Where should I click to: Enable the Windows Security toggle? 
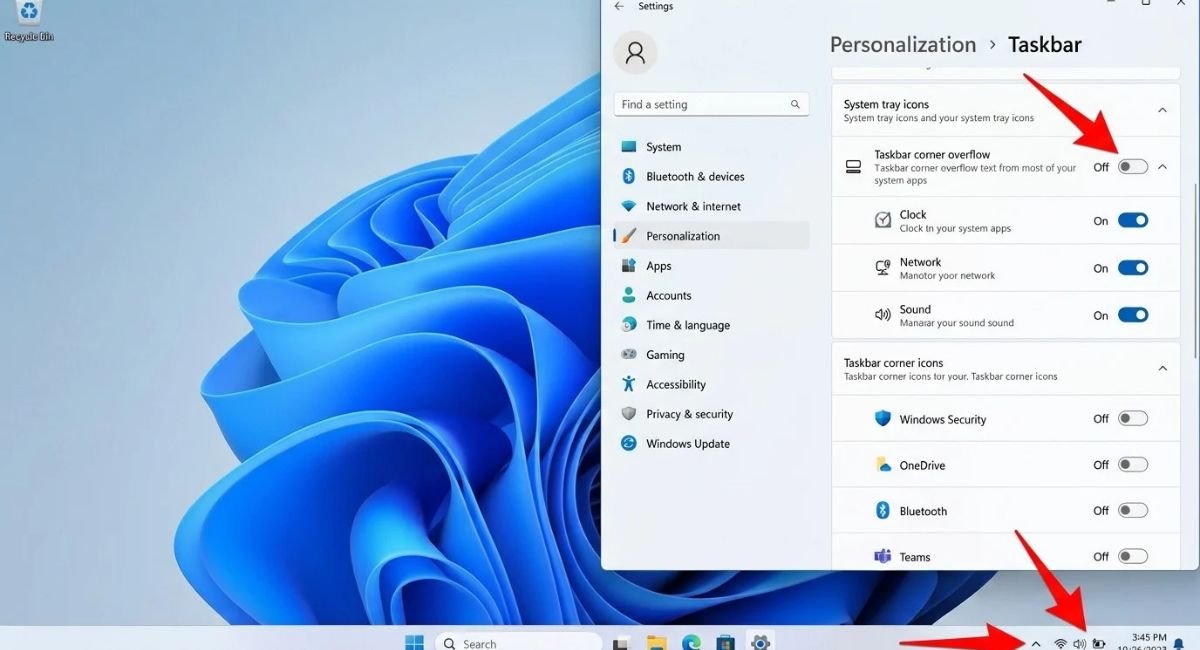pyautogui.click(x=1133, y=419)
